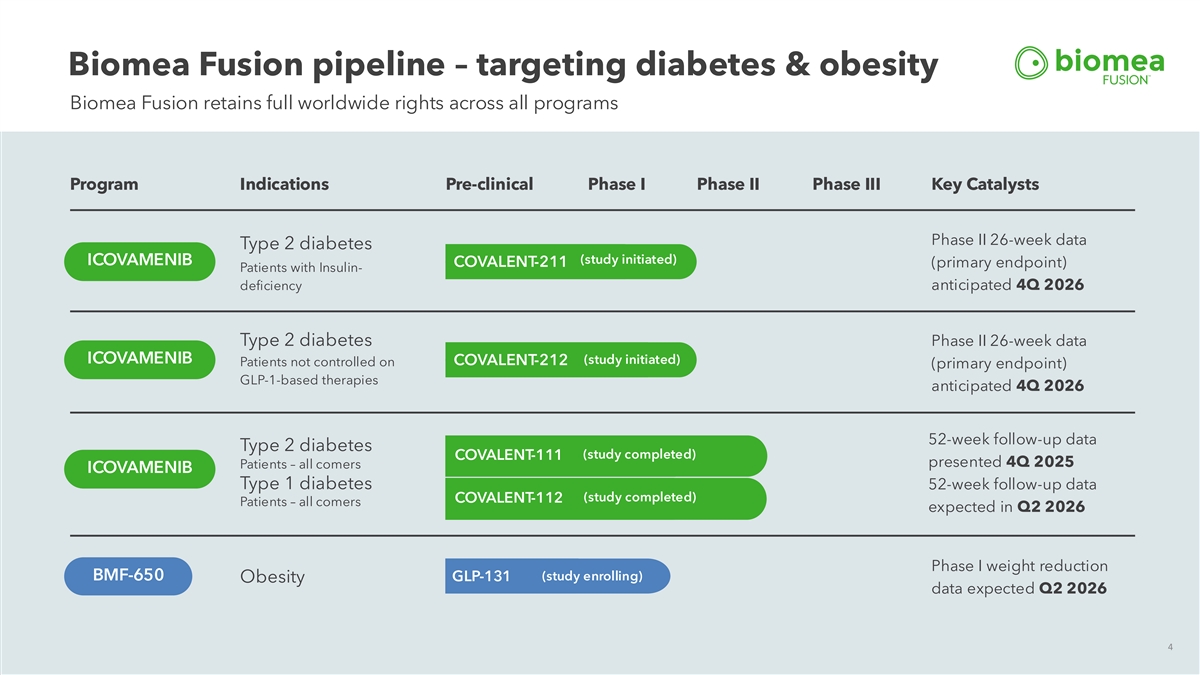The image size is (1200, 675).
Task: Click the COVALENT-211 study bar
Action: (x=570, y=261)
